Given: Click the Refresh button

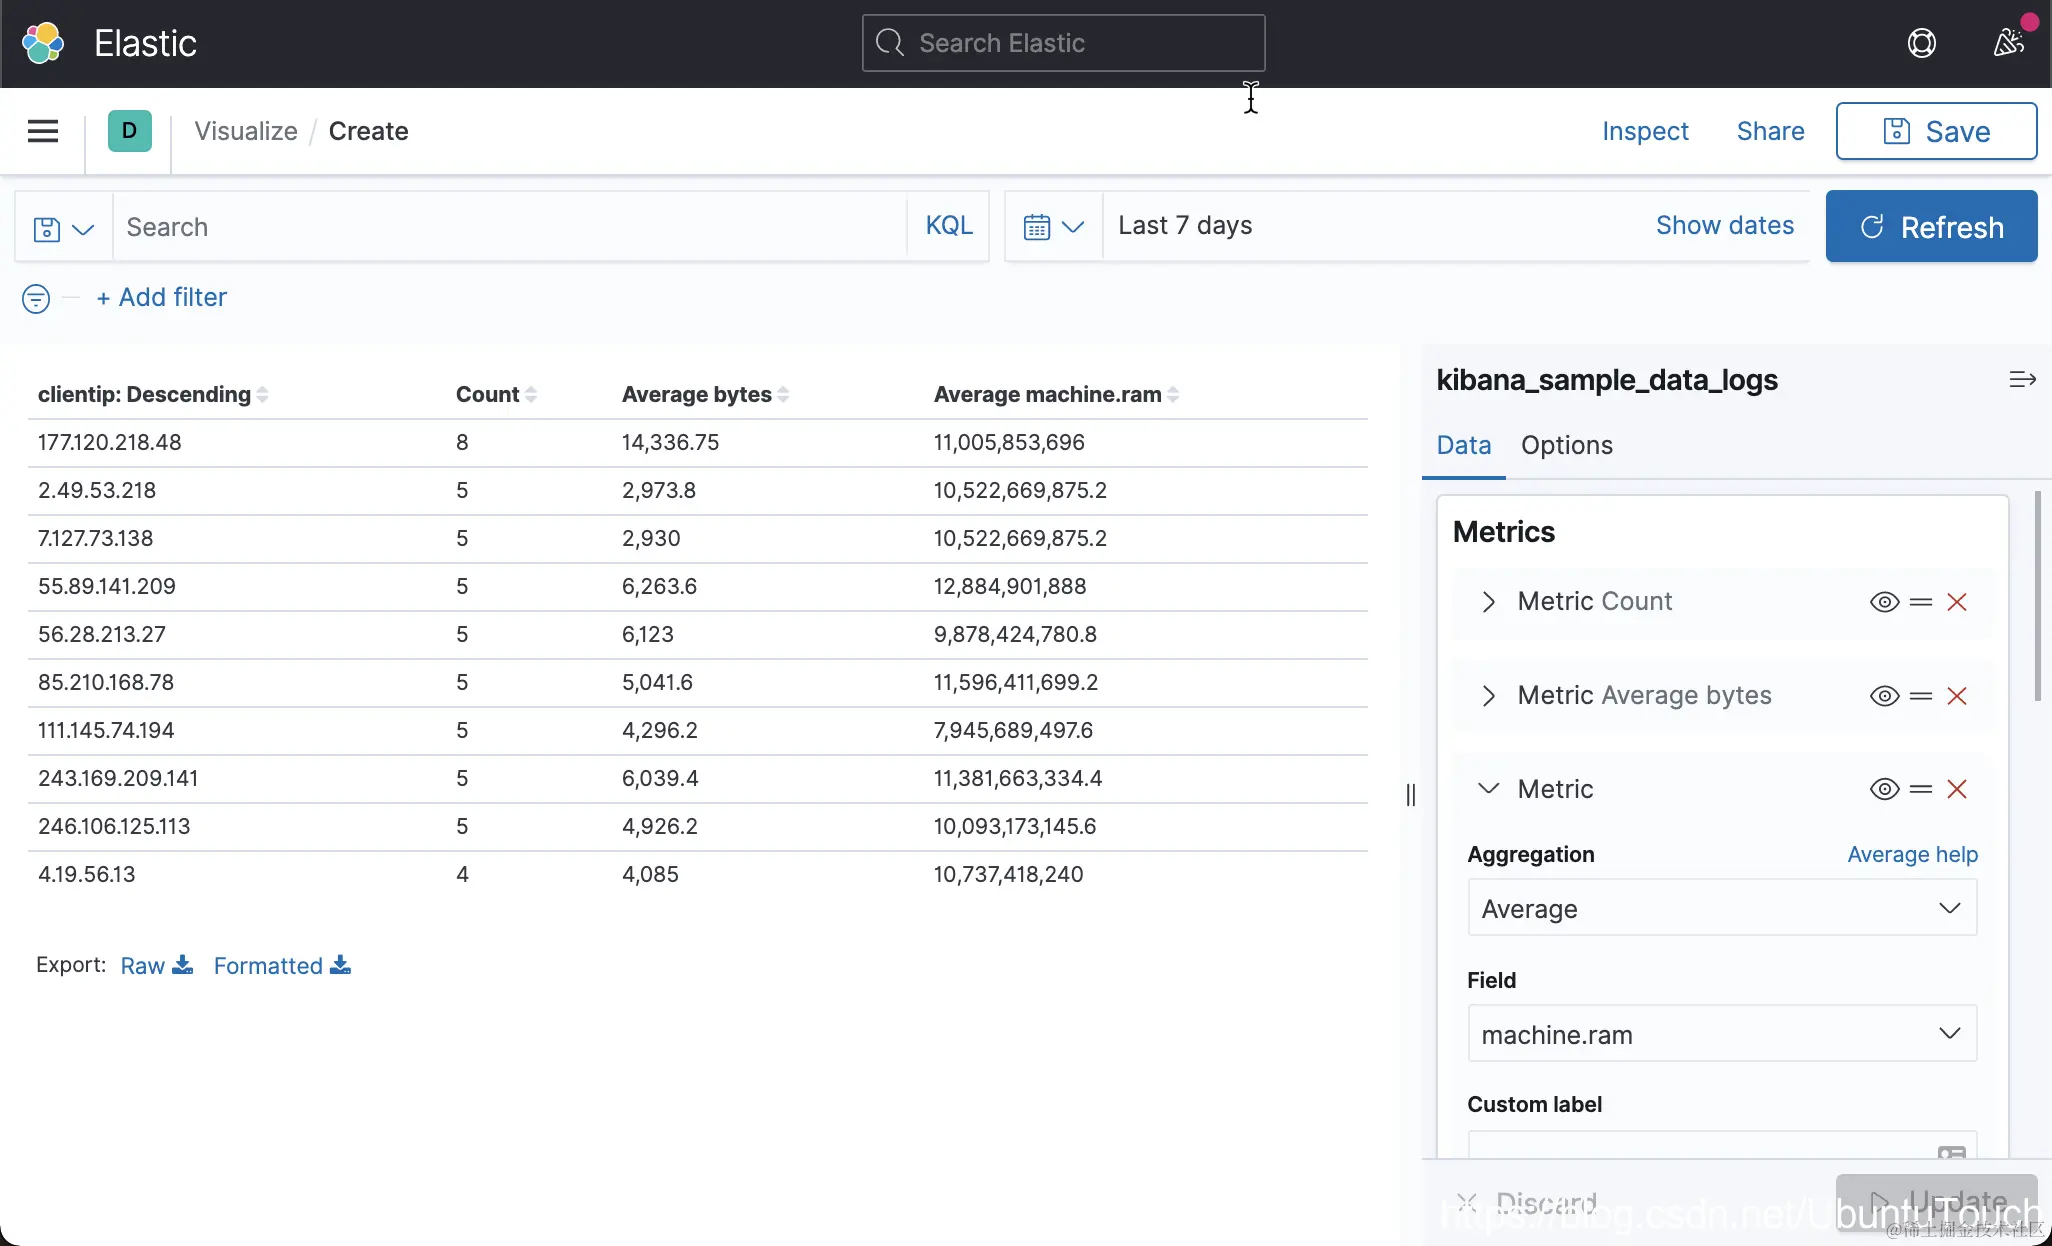Looking at the screenshot, I should (1930, 227).
